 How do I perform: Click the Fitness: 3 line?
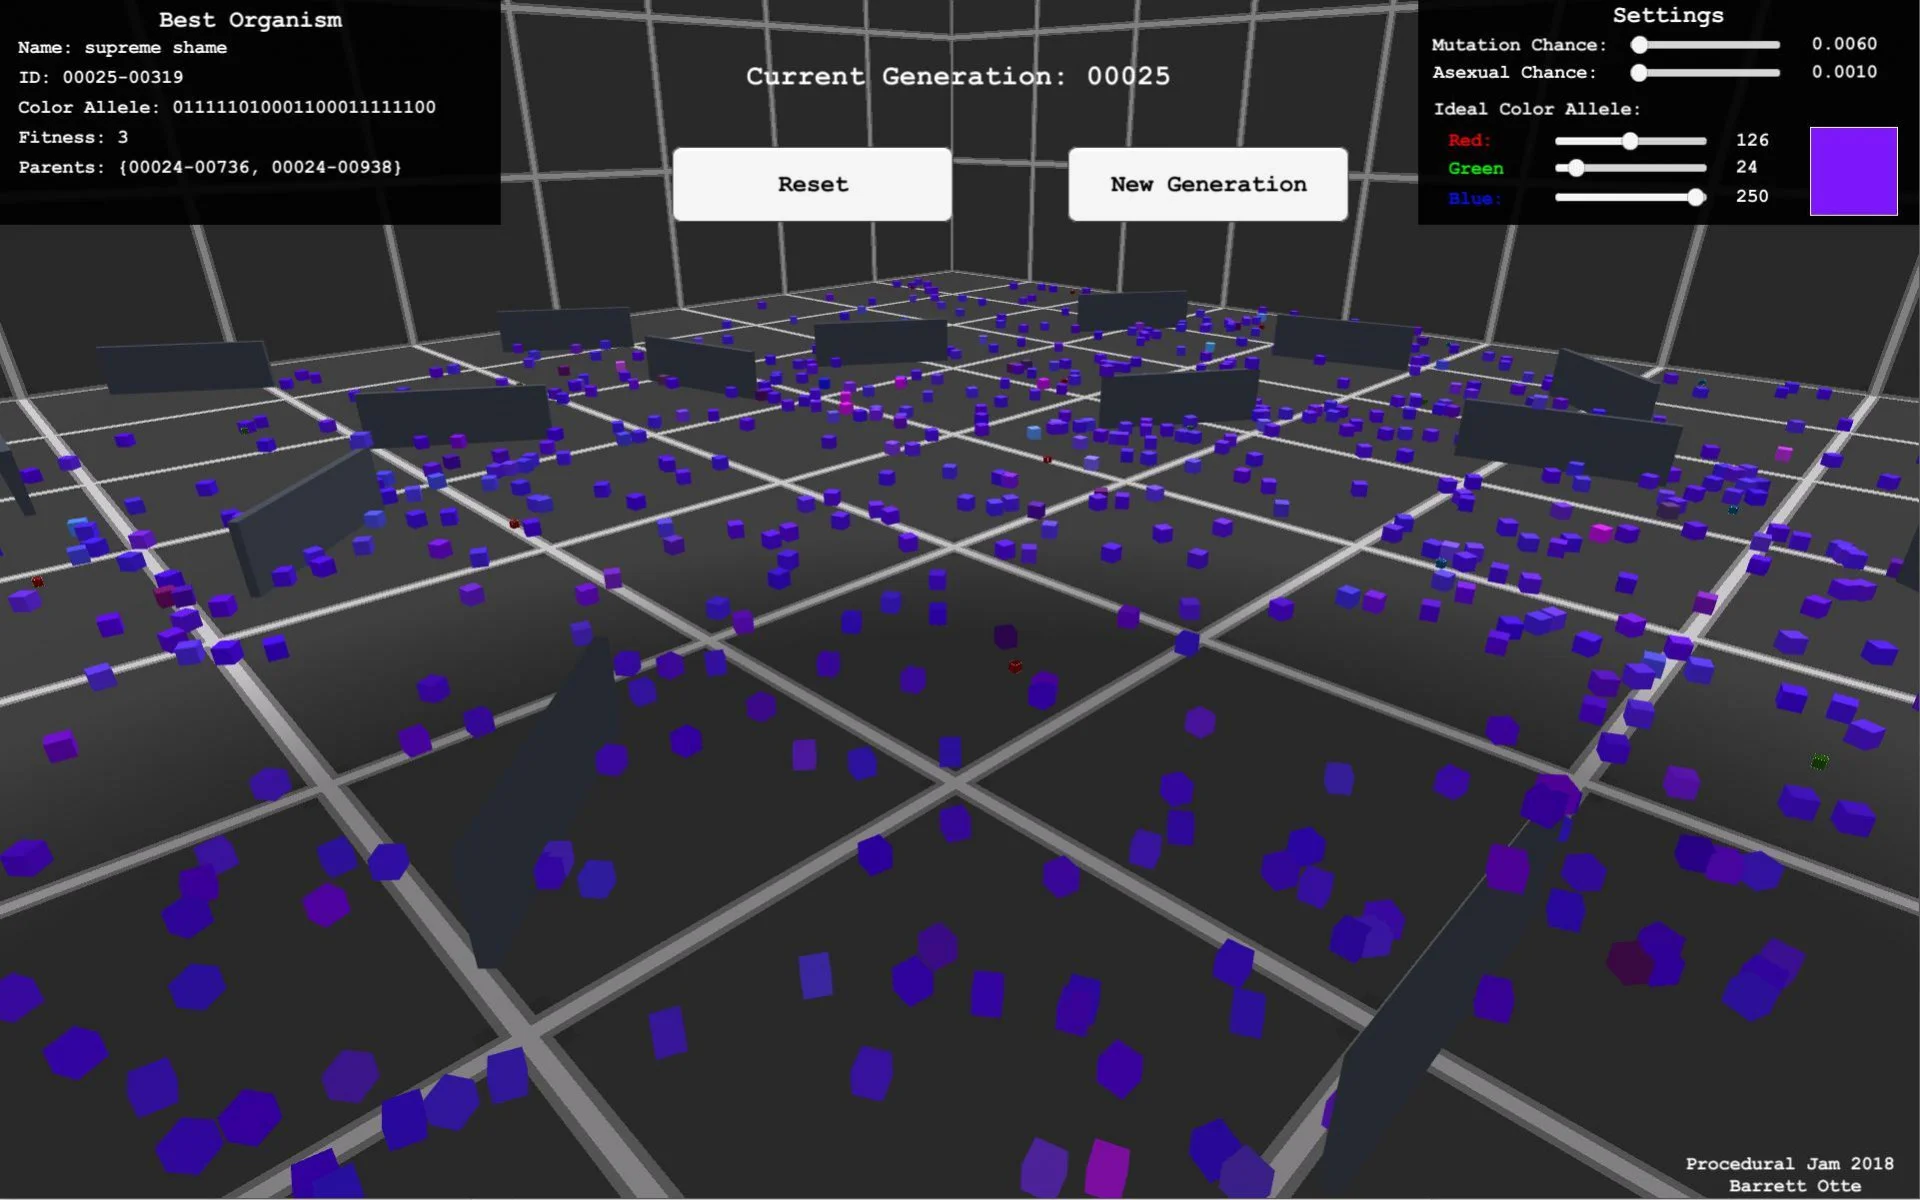(x=73, y=137)
